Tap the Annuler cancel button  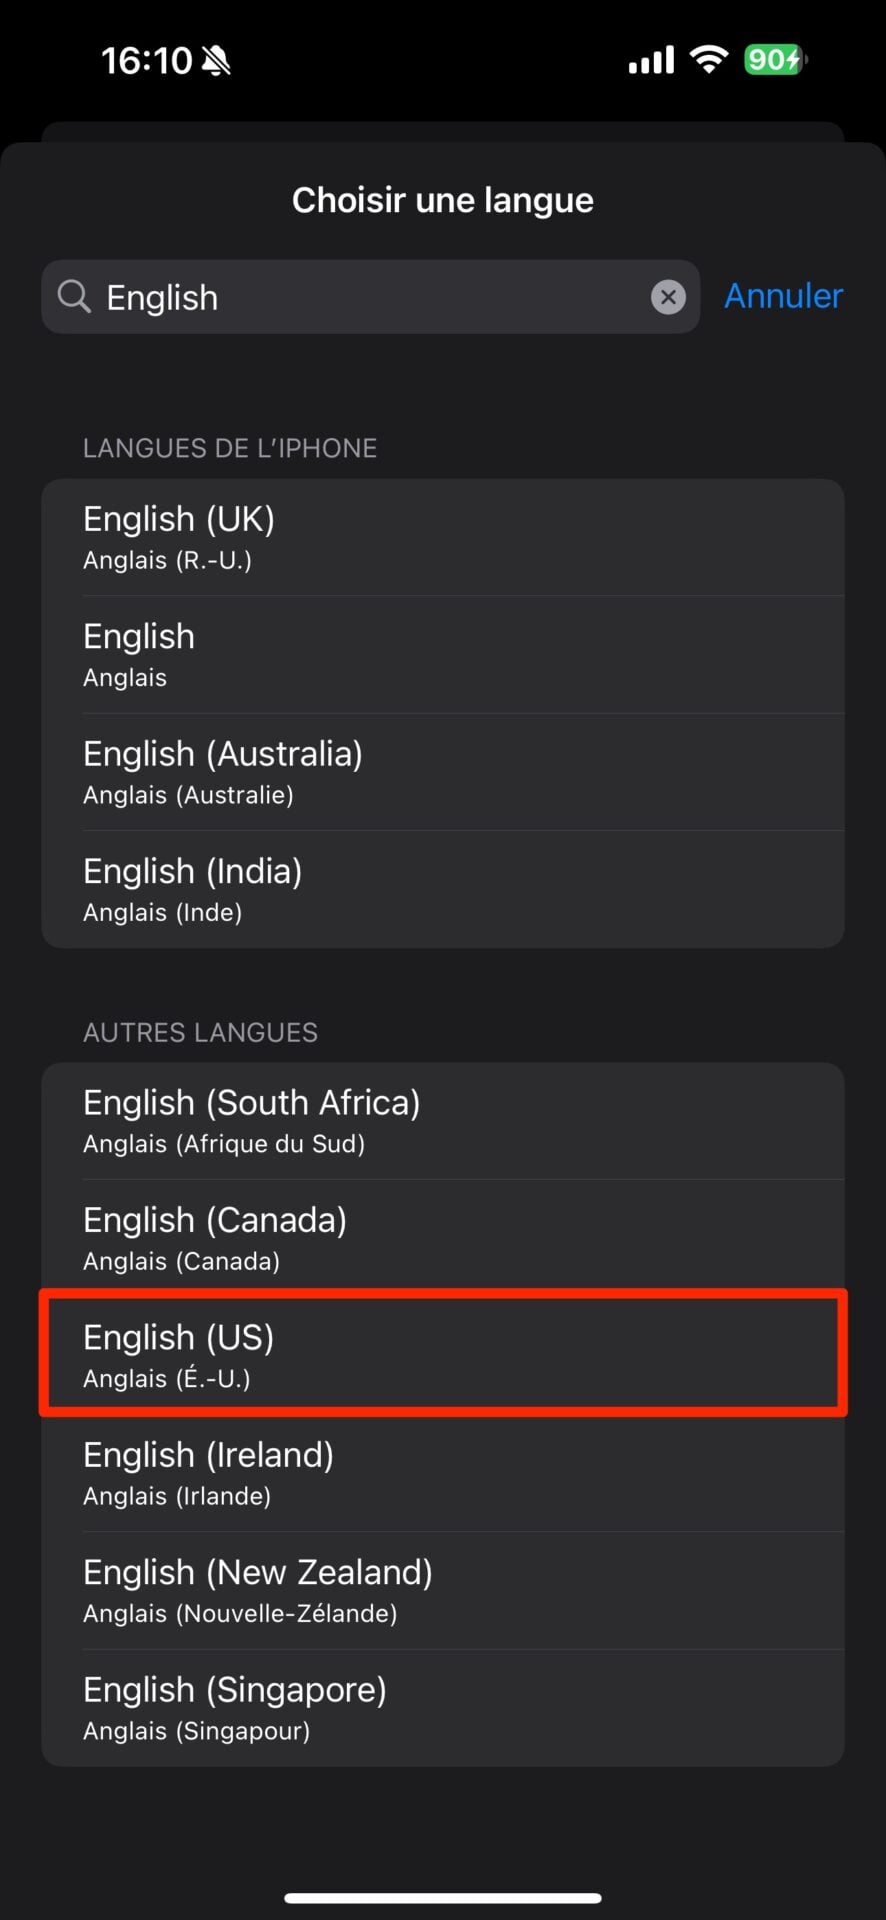point(783,296)
